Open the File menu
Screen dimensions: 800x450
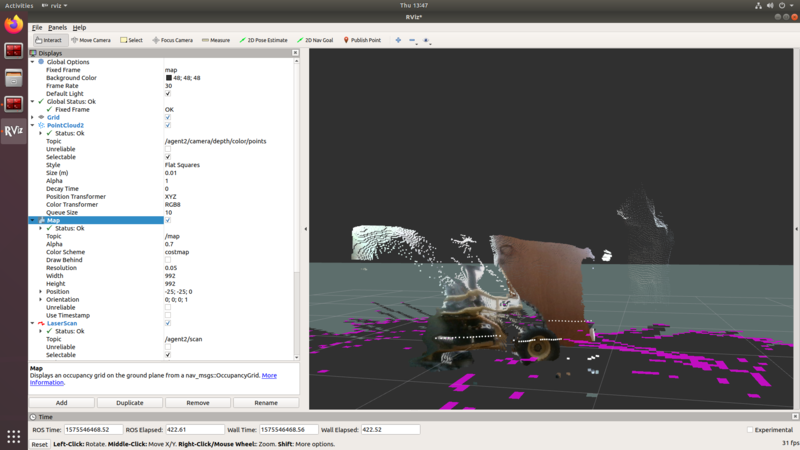36,27
